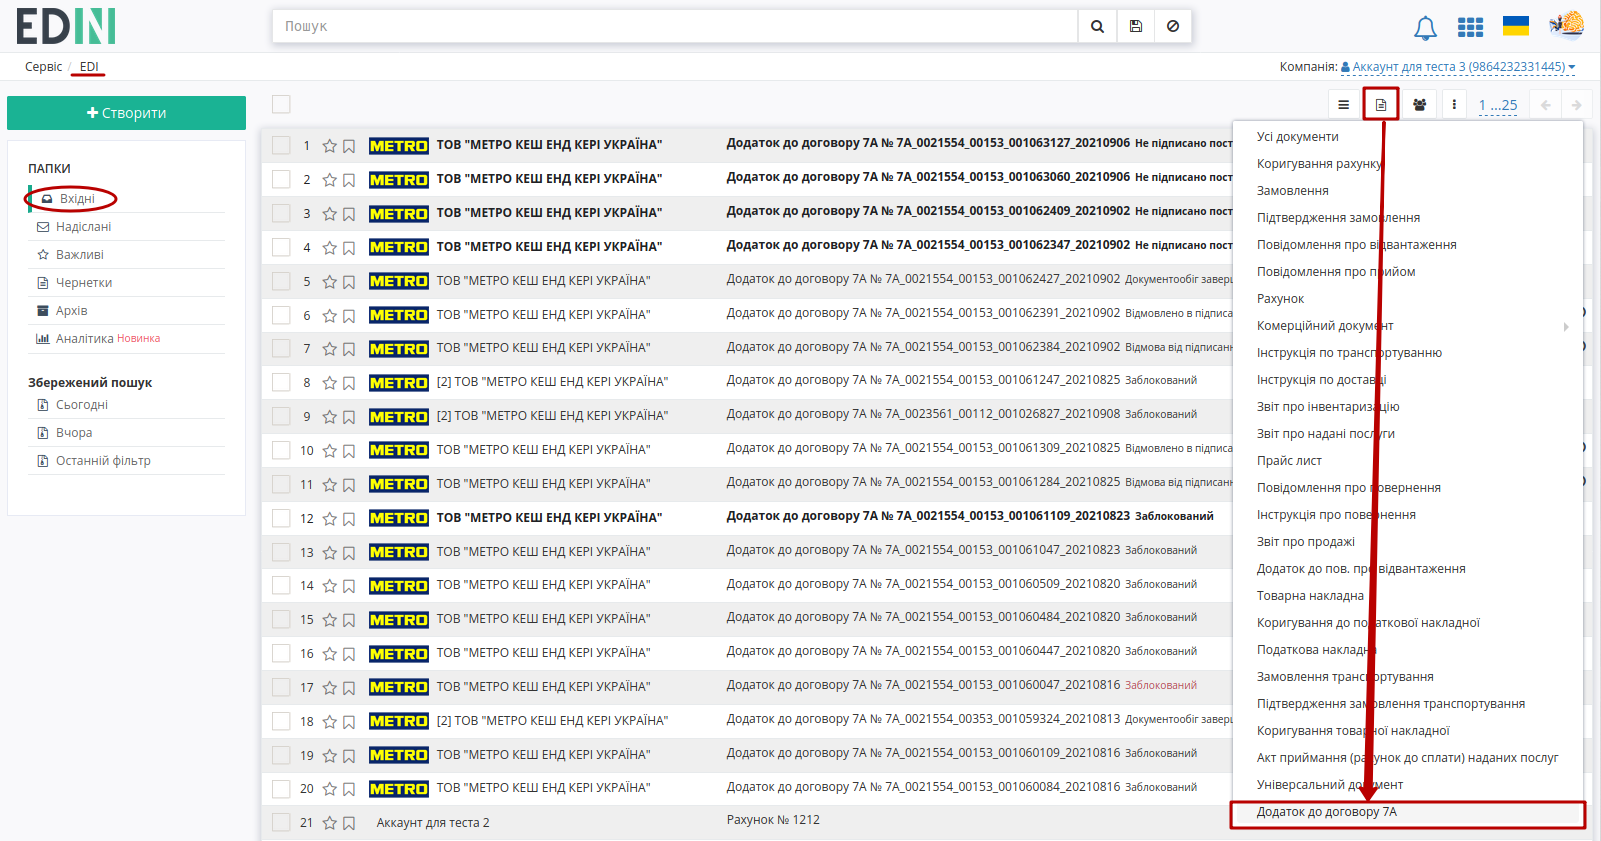The width and height of the screenshot is (1601, 841).
Task: Expand Комерційний документ submenu
Action: coord(1566,326)
